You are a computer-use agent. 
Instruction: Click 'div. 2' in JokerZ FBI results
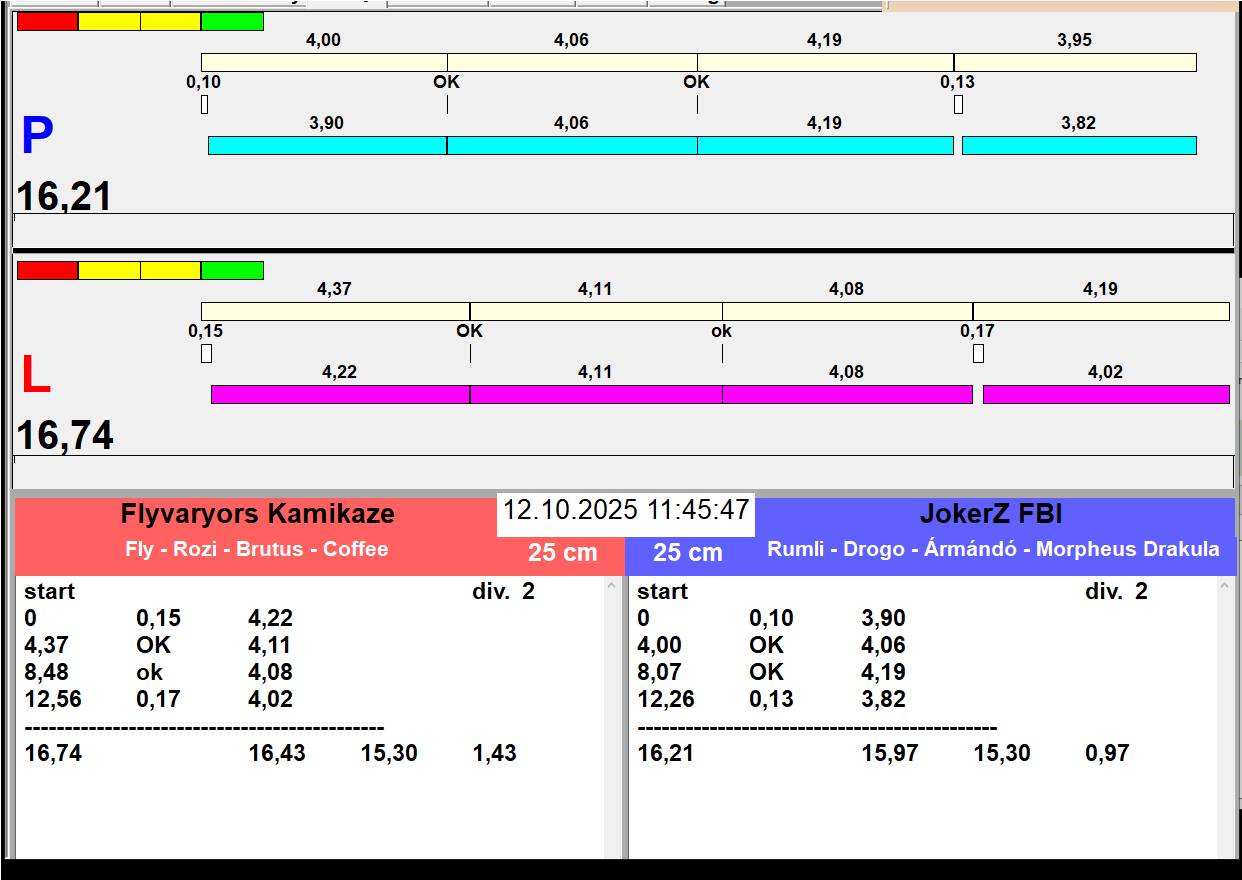tap(1116, 592)
